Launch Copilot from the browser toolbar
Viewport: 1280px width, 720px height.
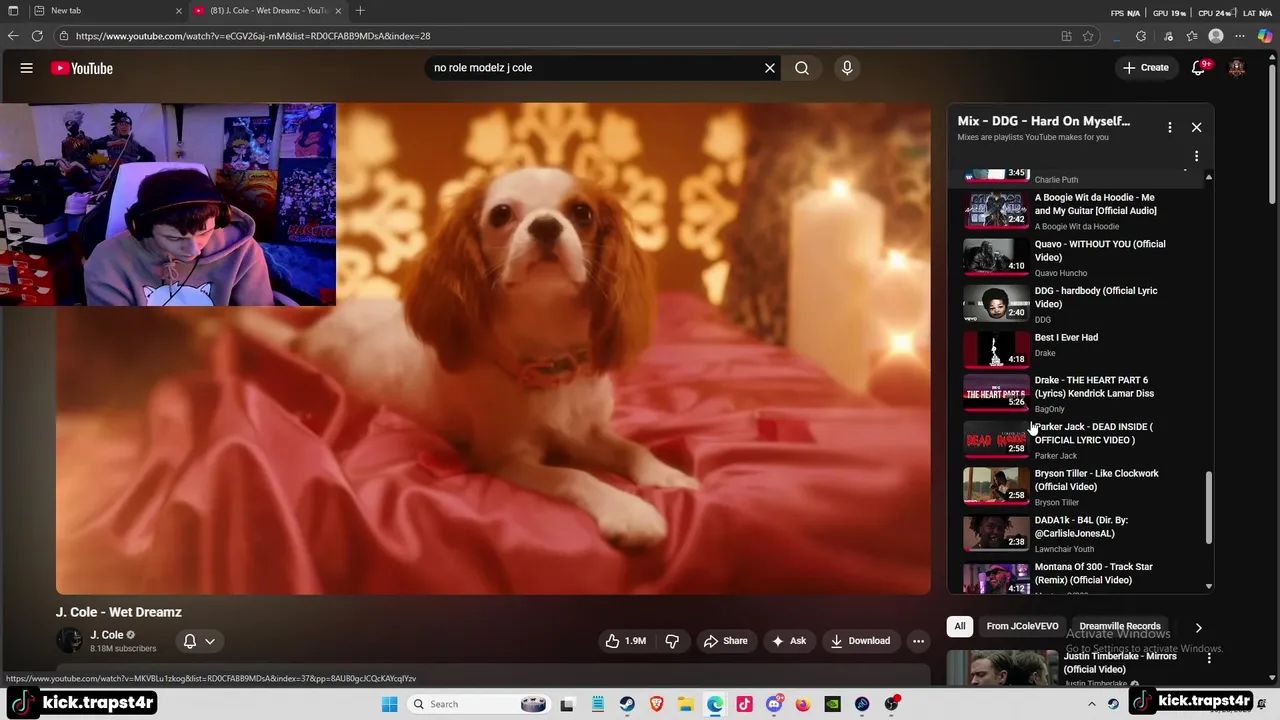(x=1265, y=36)
